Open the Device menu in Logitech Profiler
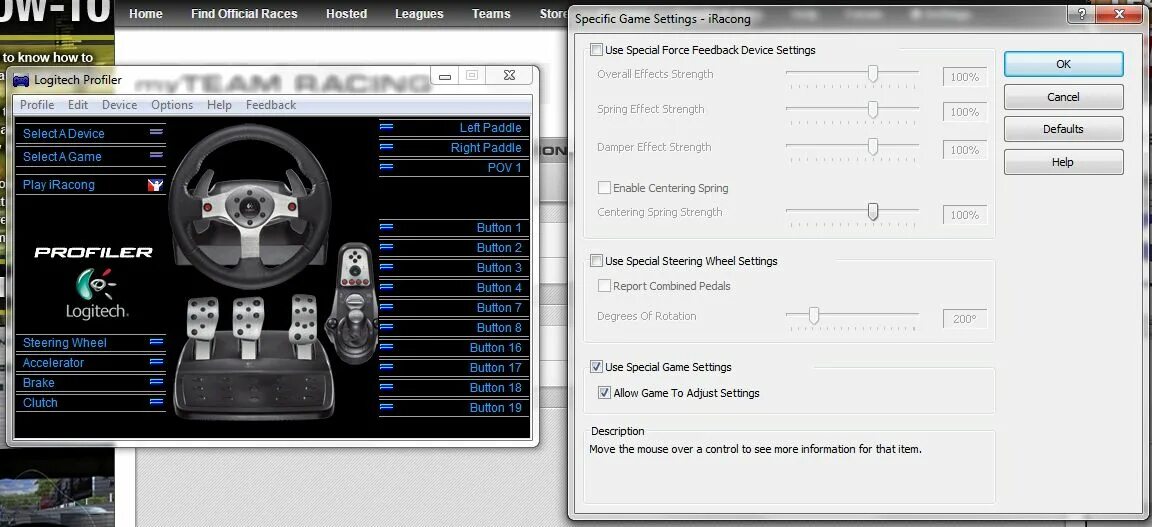 point(119,104)
